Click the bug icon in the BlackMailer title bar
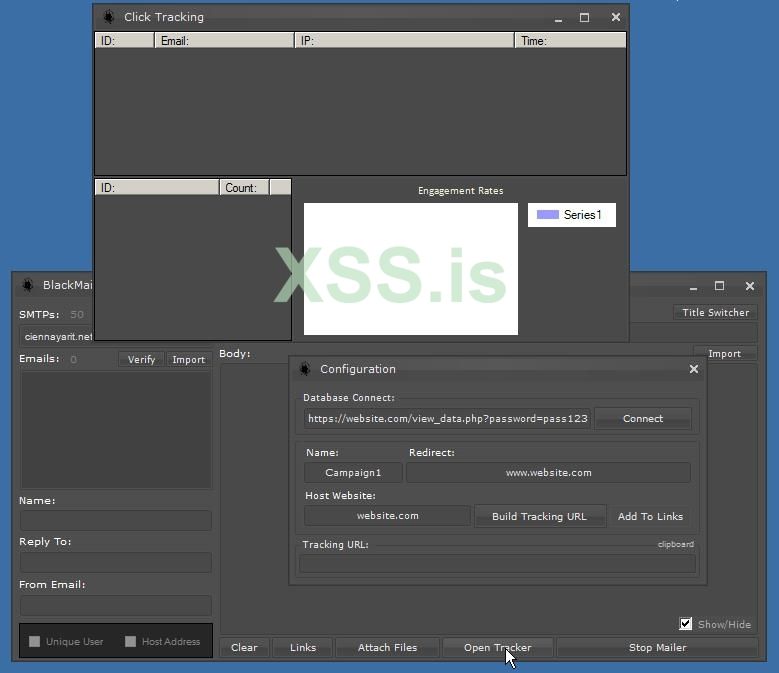 [28, 285]
